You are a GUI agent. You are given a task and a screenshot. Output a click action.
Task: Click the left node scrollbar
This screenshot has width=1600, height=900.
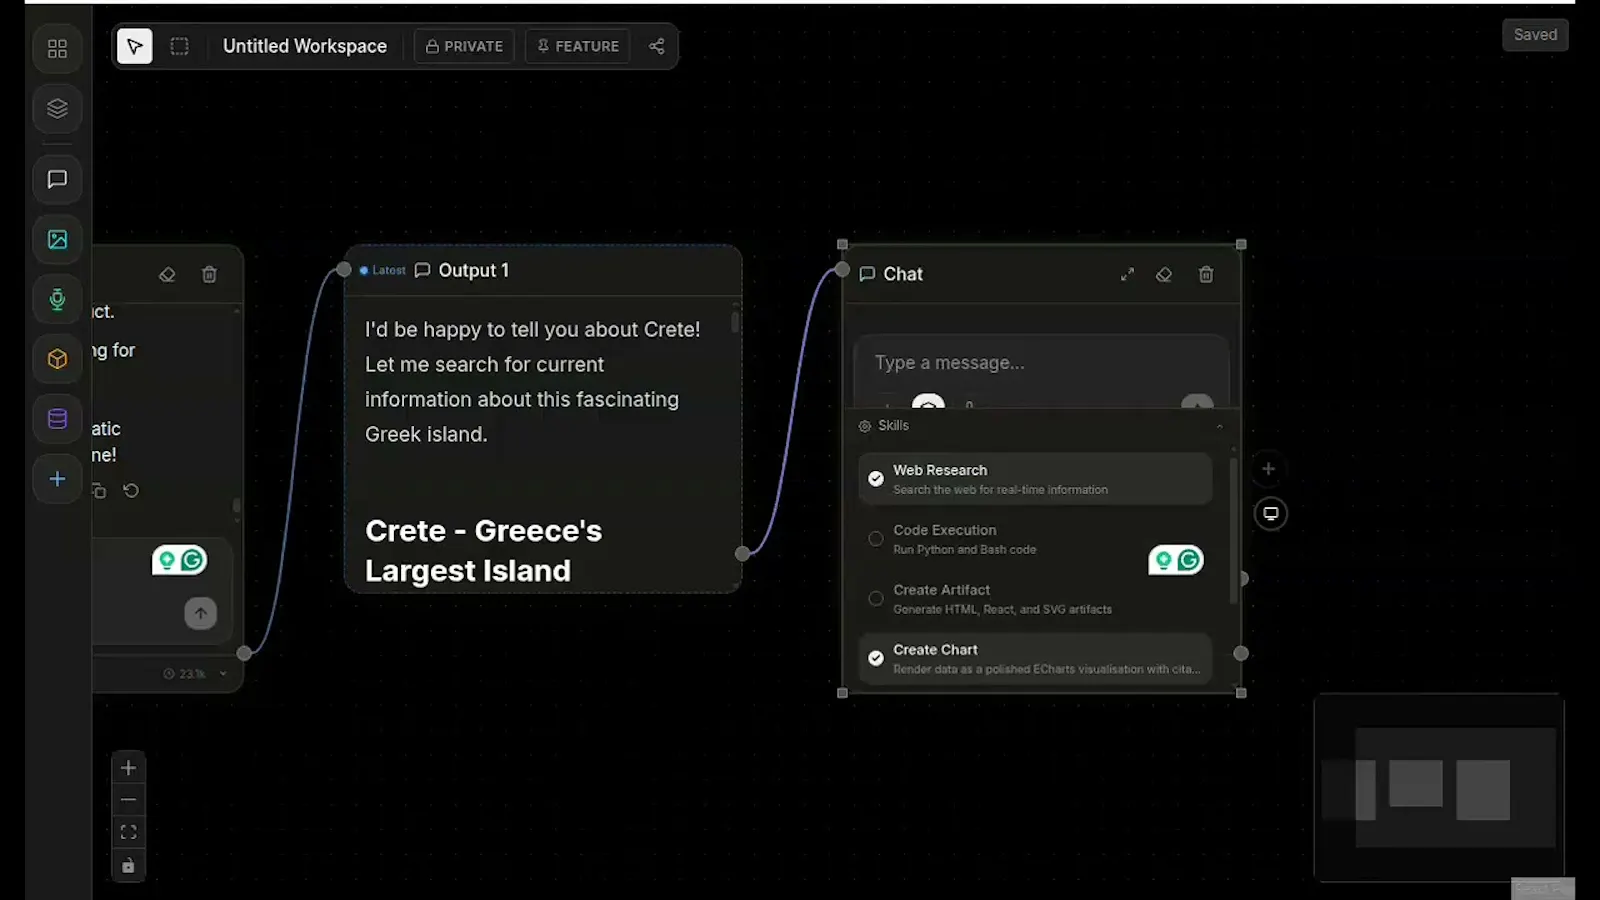[x=236, y=505]
